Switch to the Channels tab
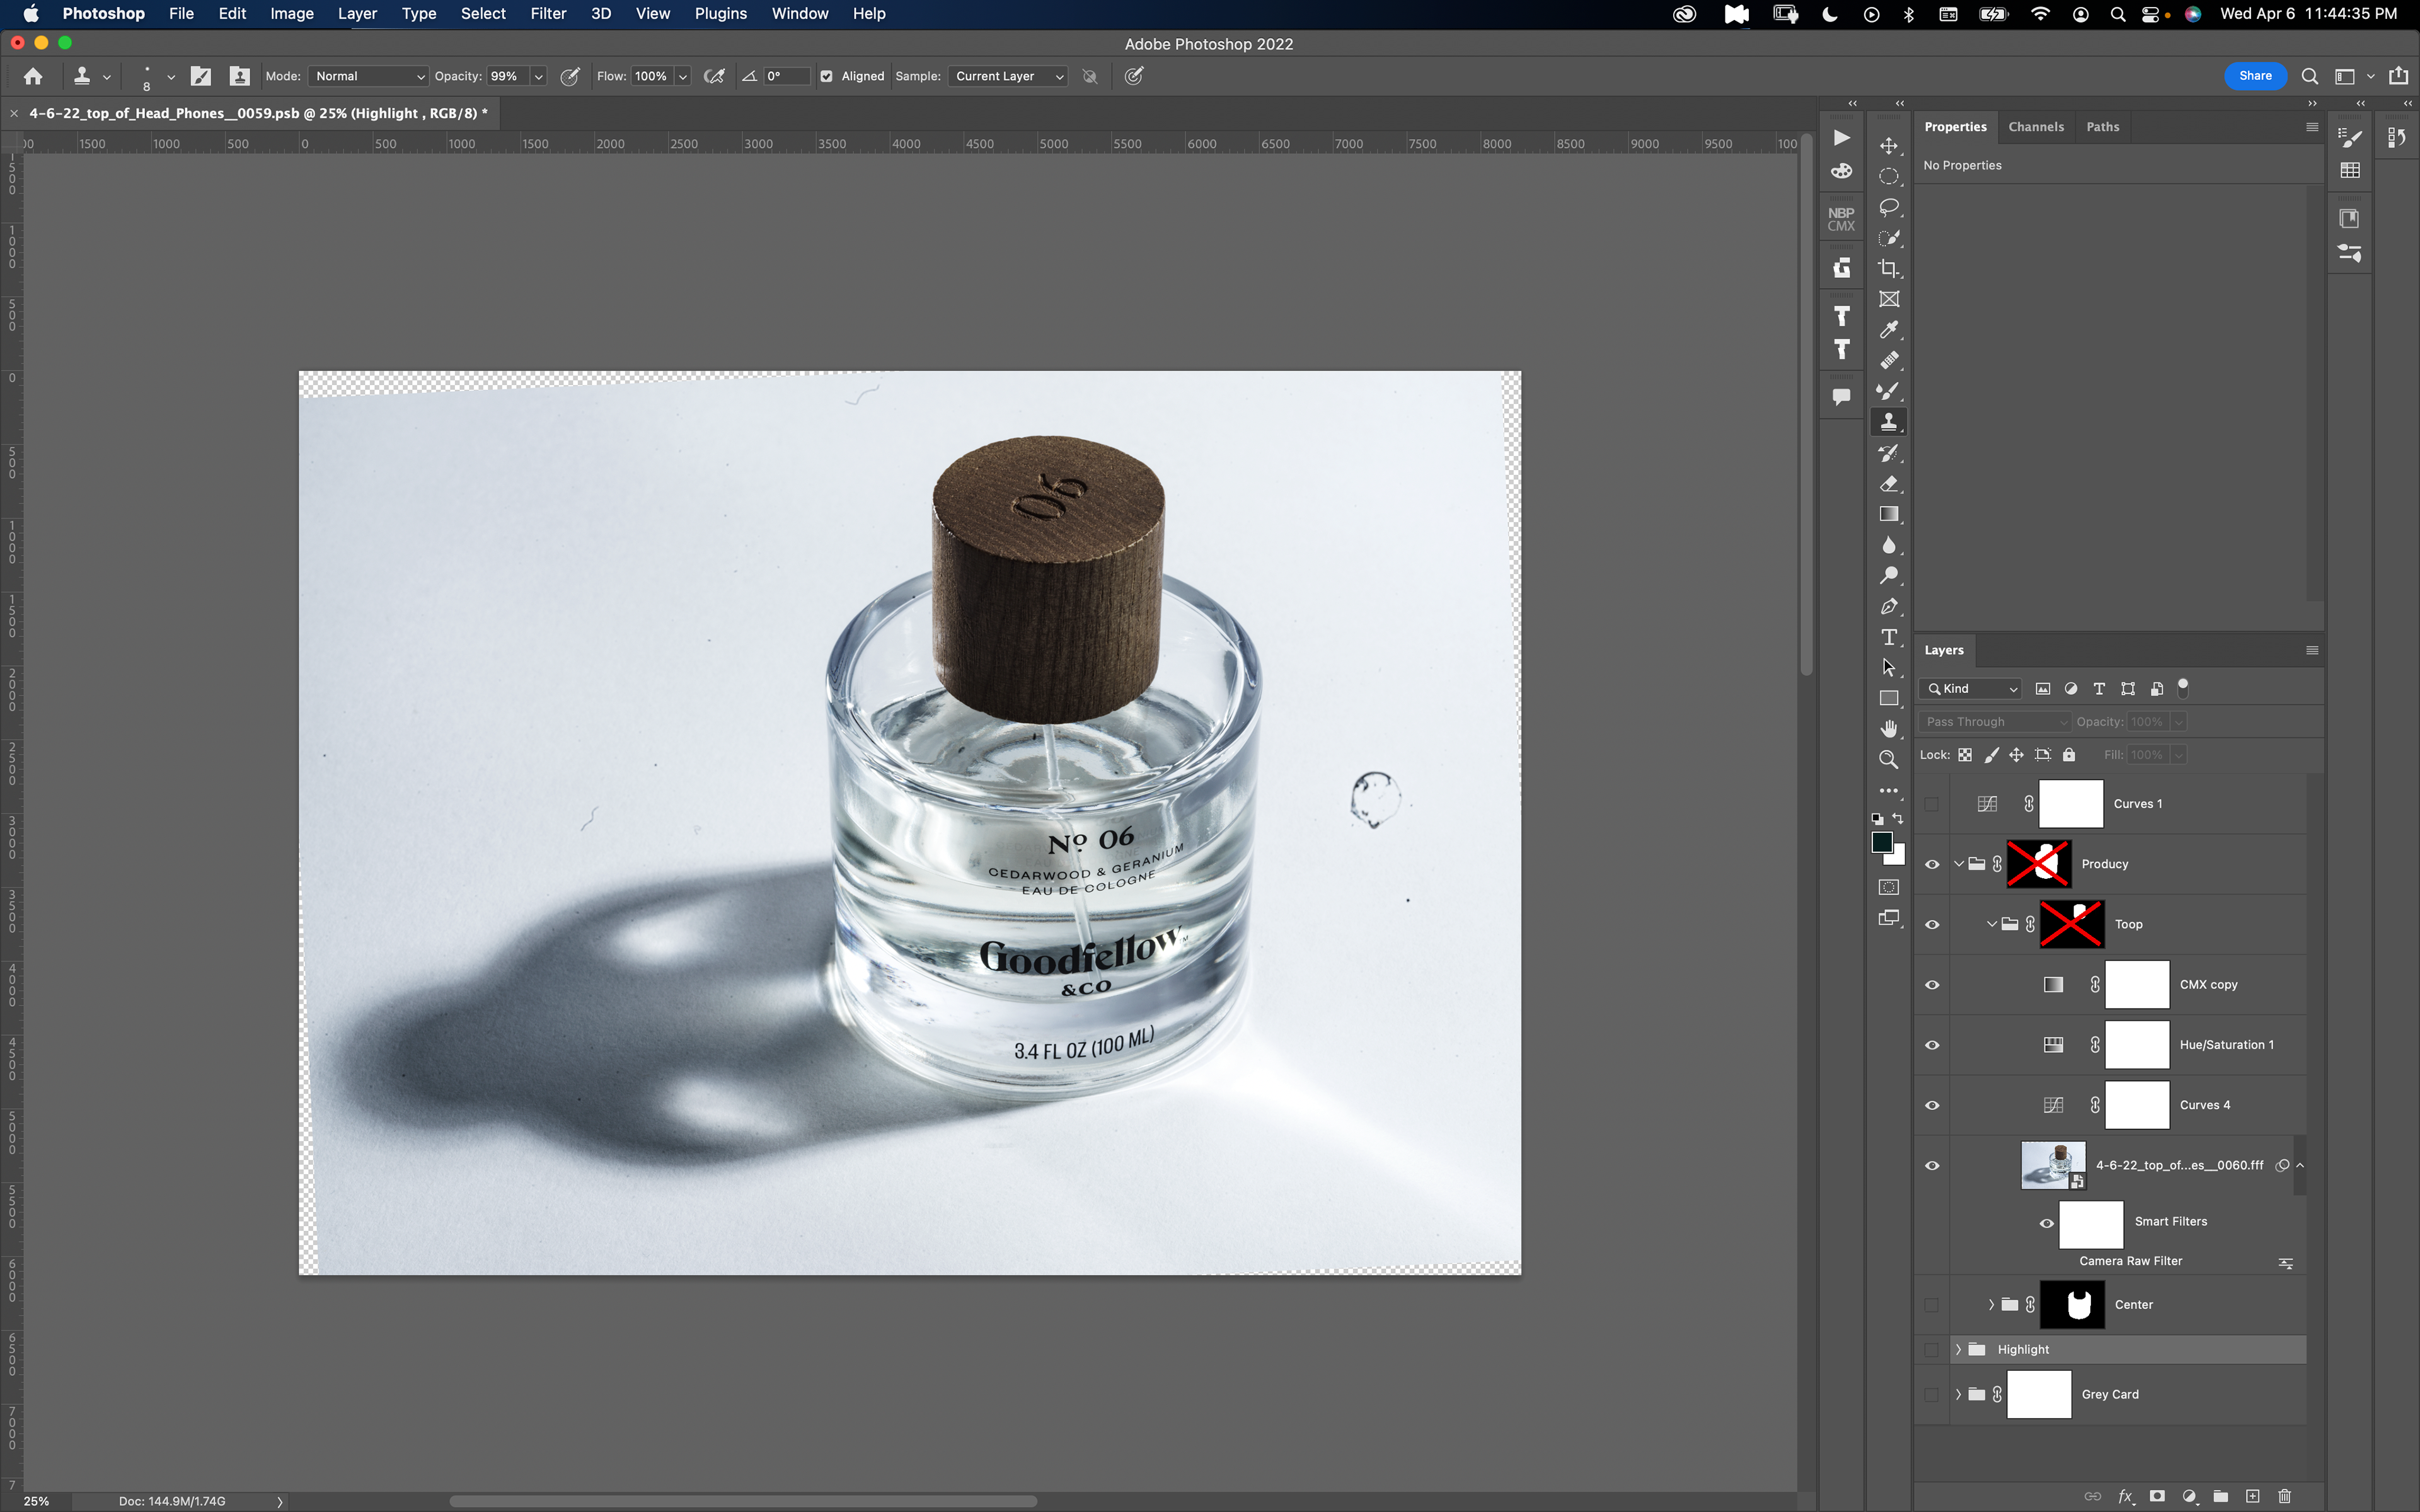The width and height of the screenshot is (2420, 1512). [x=2035, y=127]
